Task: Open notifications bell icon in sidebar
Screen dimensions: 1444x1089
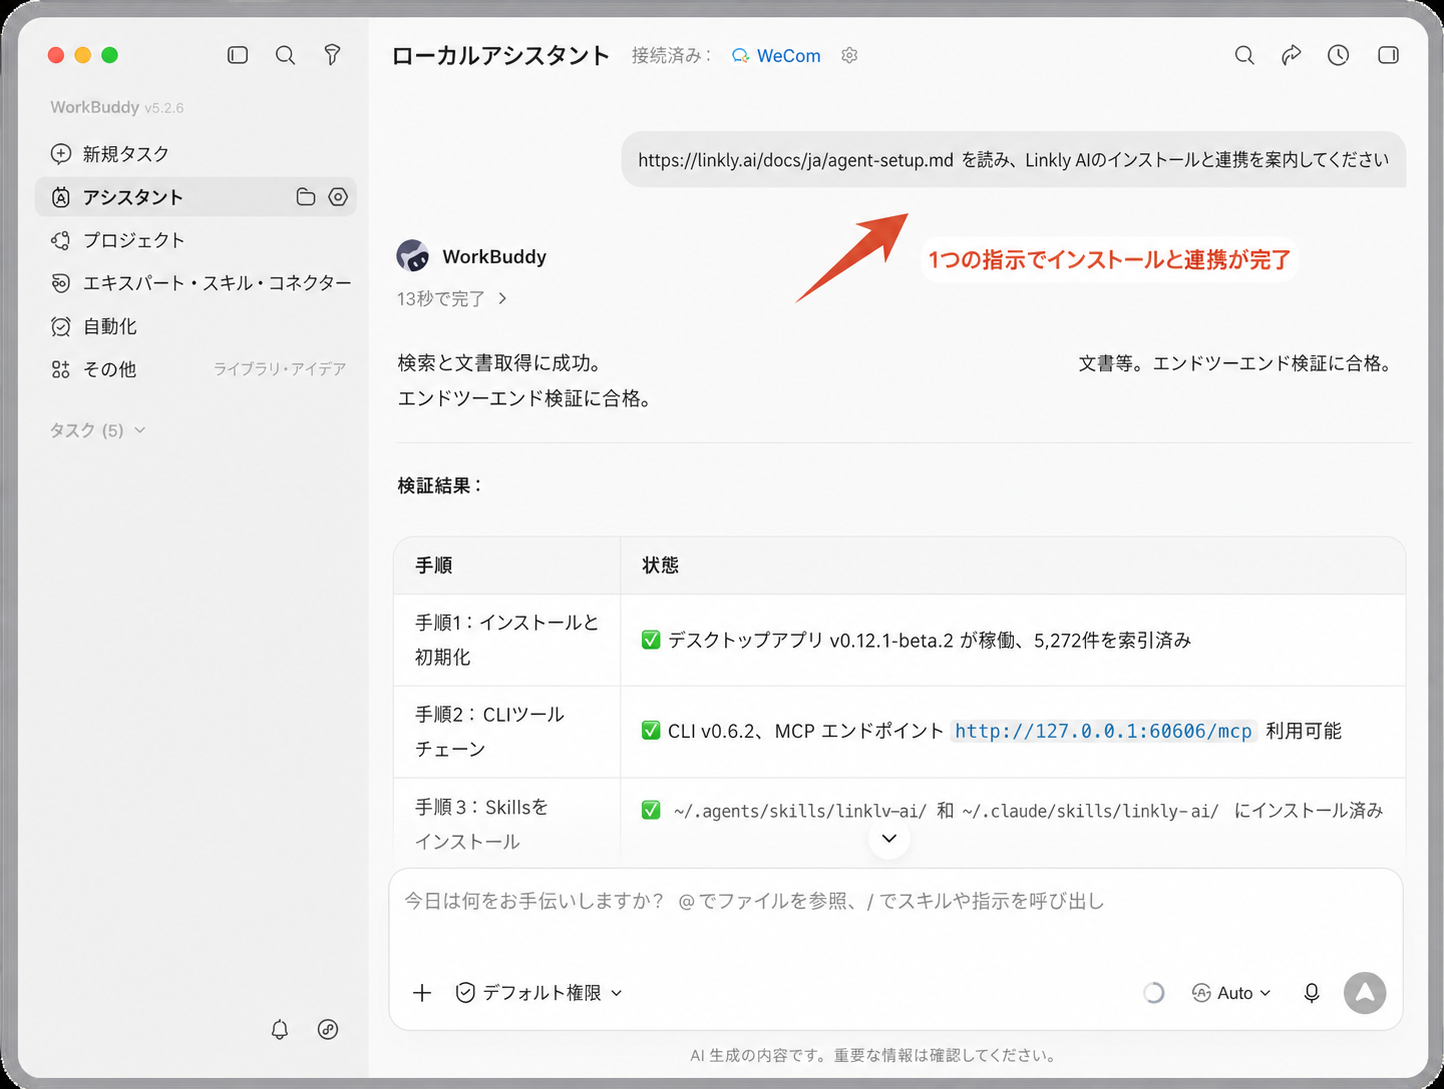Action: click(280, 1029)
